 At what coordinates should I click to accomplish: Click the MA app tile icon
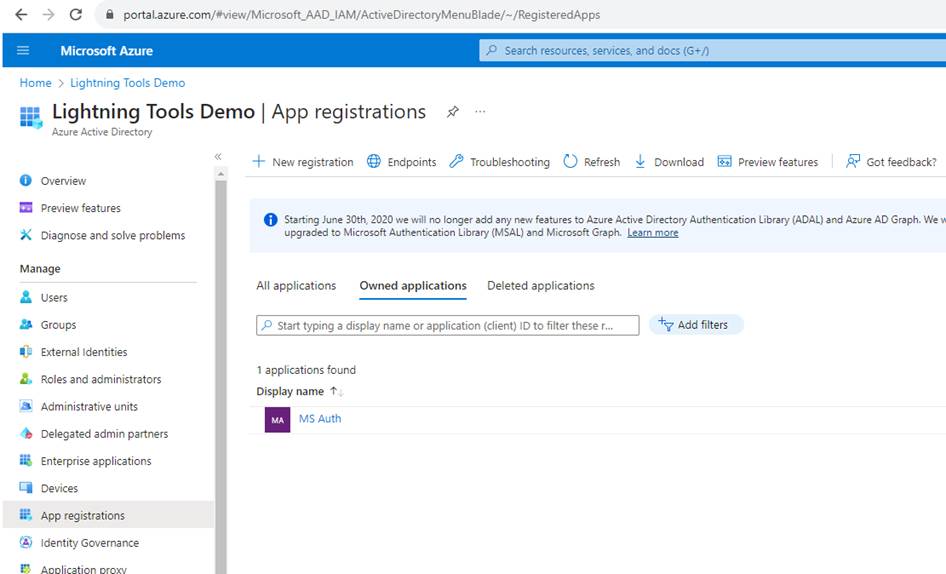(277, 419)
